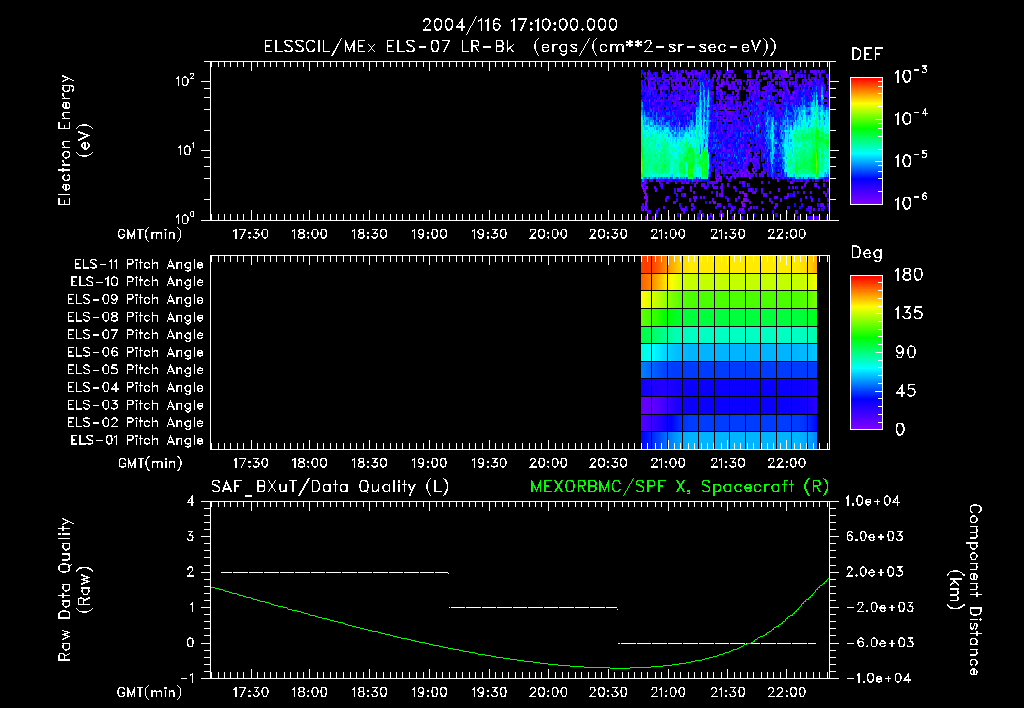Screen dimensions: 1024x708
Task: Click the data quality level 0 line segment
Action: (717, 643)
